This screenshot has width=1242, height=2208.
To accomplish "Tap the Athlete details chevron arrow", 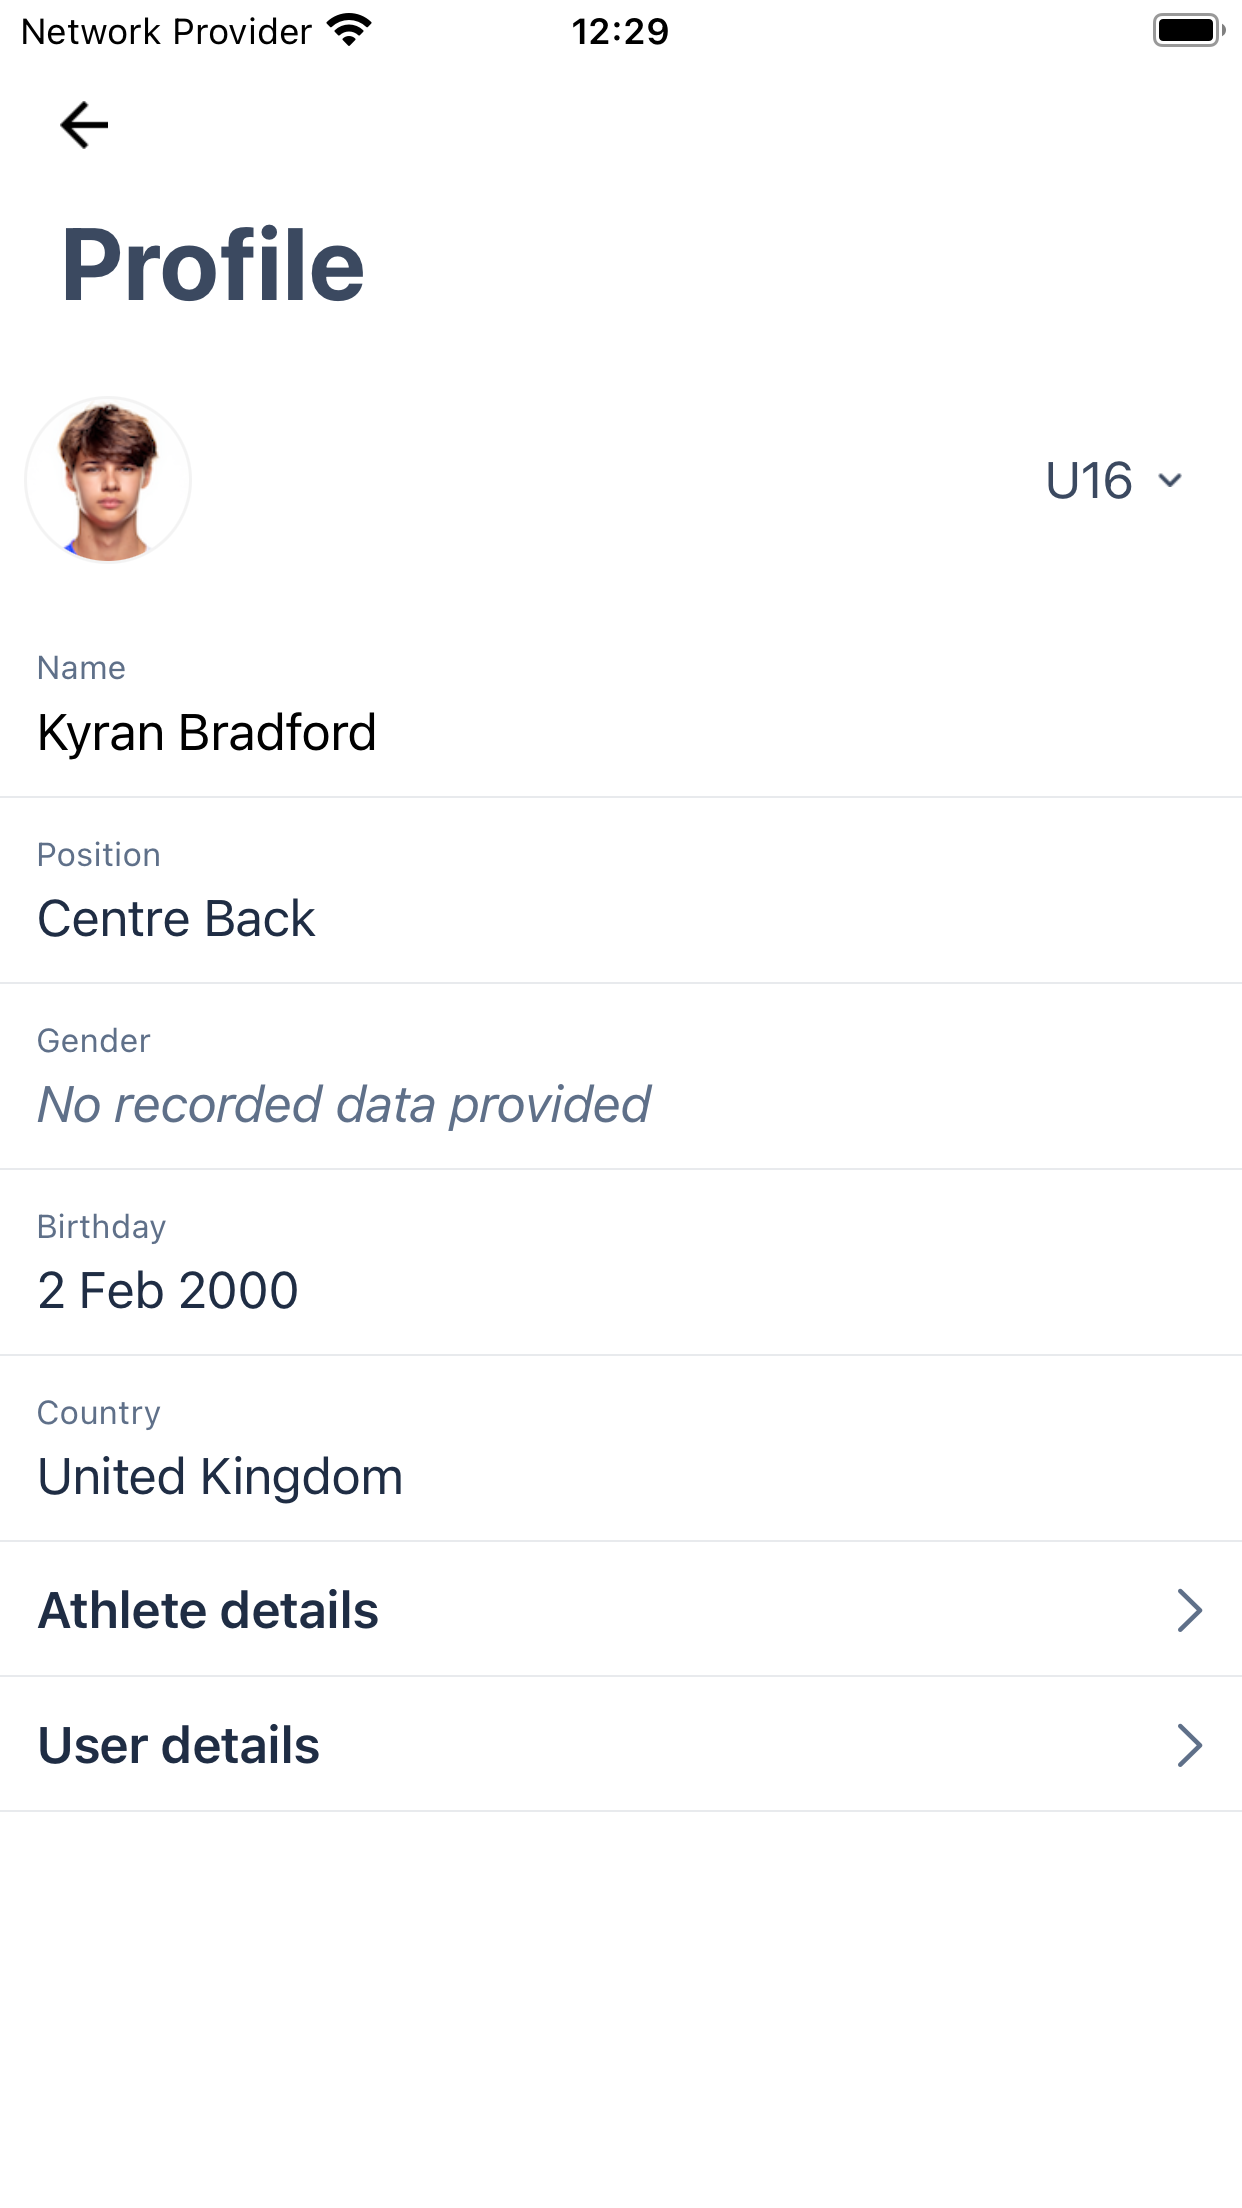I will click(1189, 1610).
